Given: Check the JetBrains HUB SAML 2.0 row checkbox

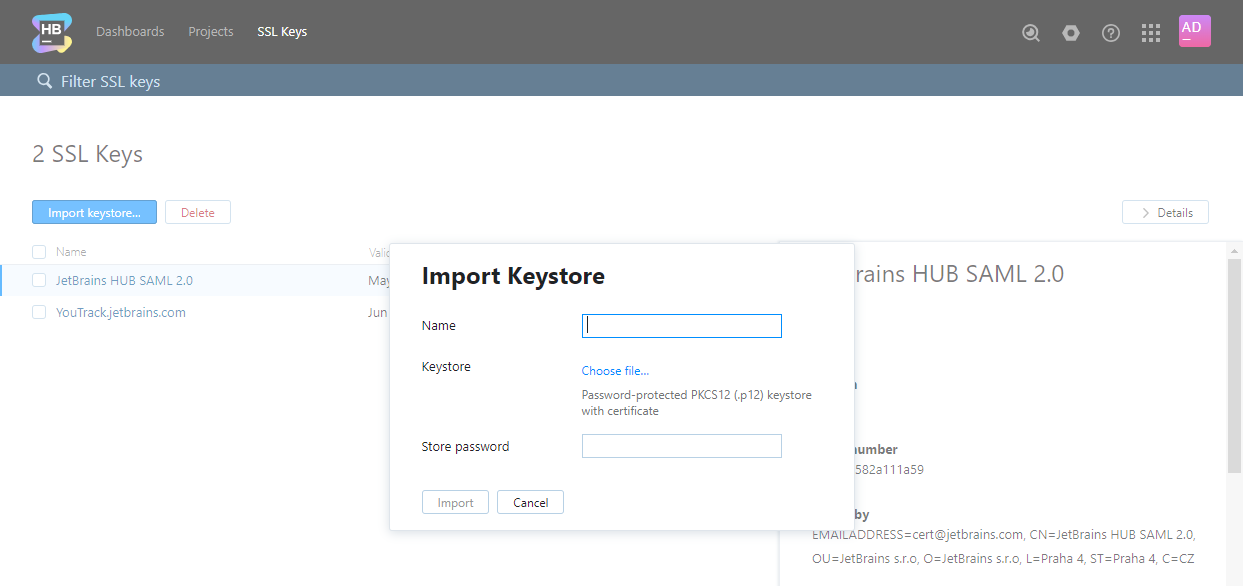Looking at the screenshot, I should pyautogui.click(x=38, y=280).
